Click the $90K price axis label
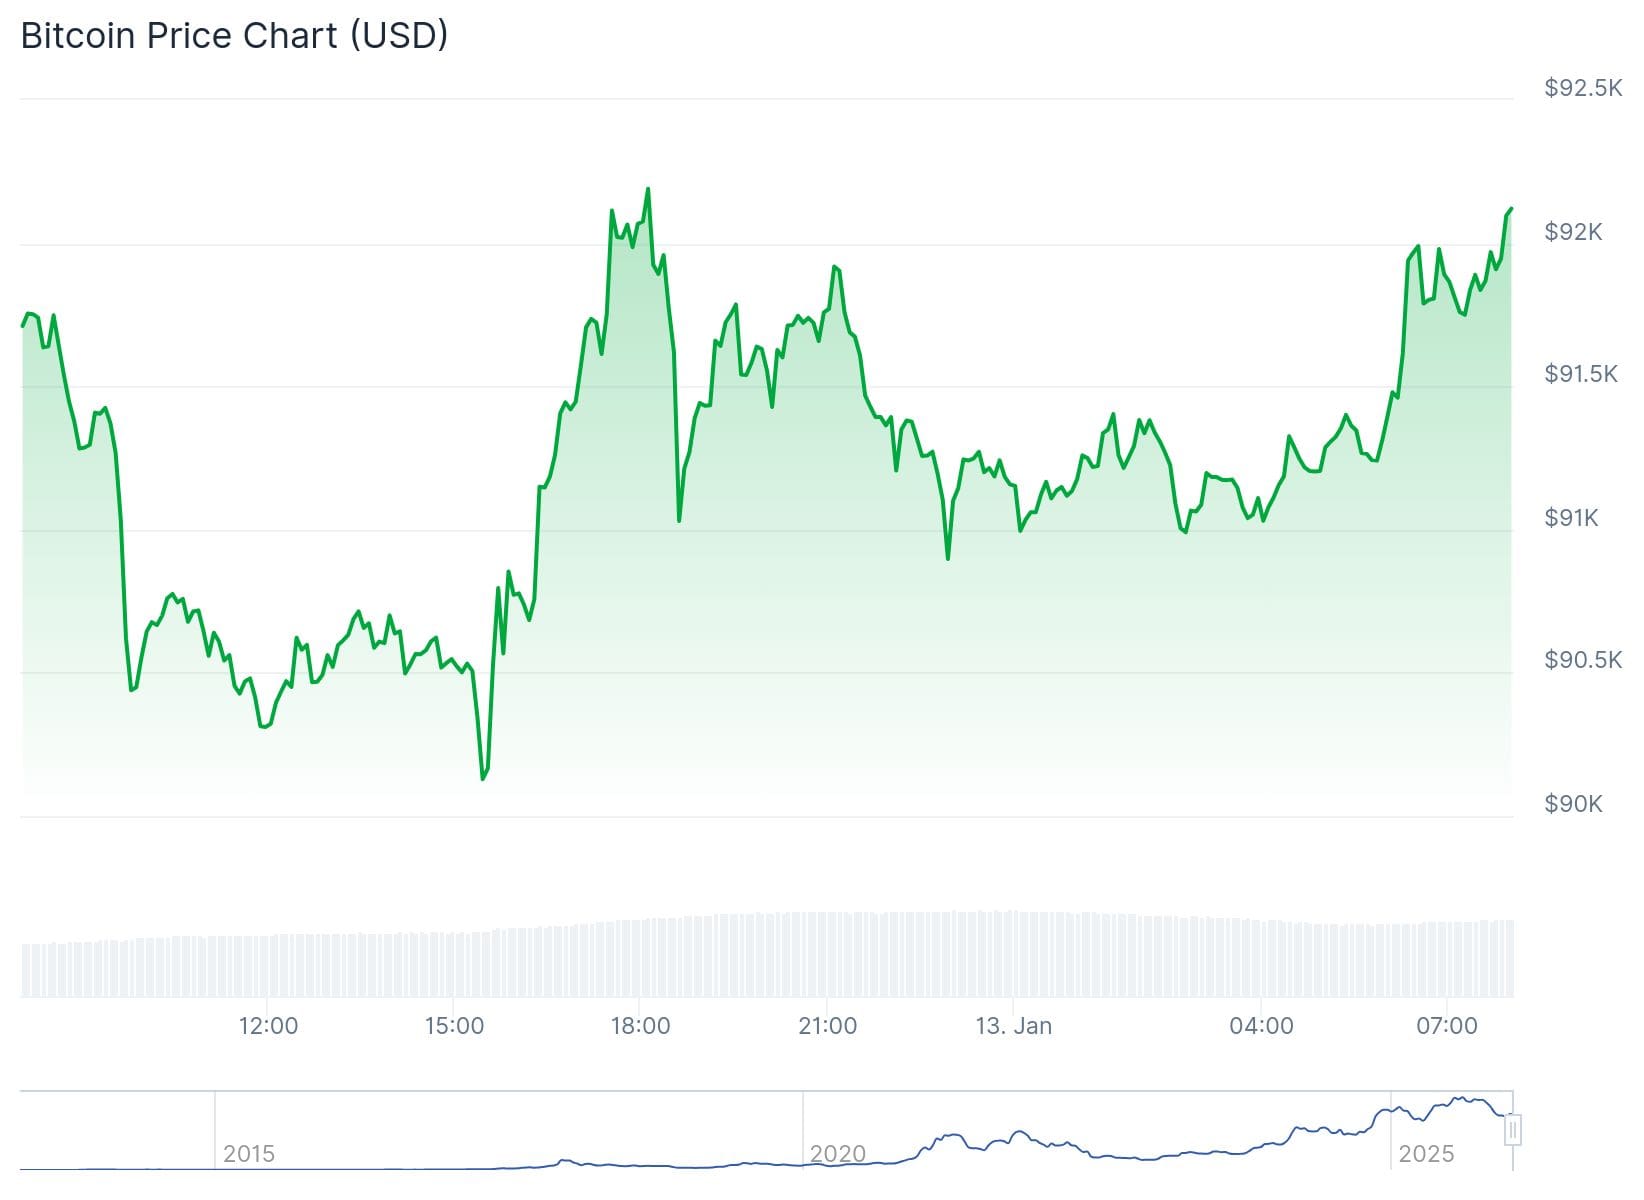The image size is (1644, 1200). pos(1573,804)
